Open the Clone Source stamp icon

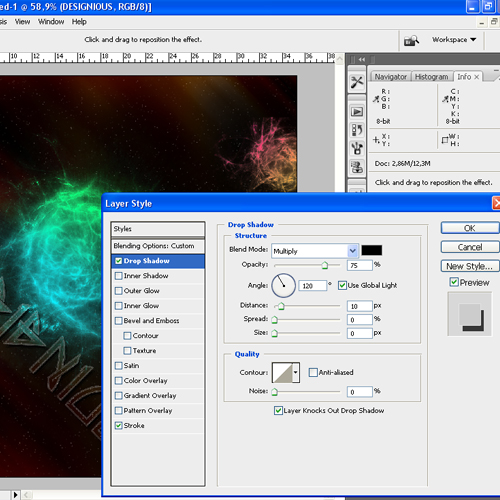pos(357,167)
